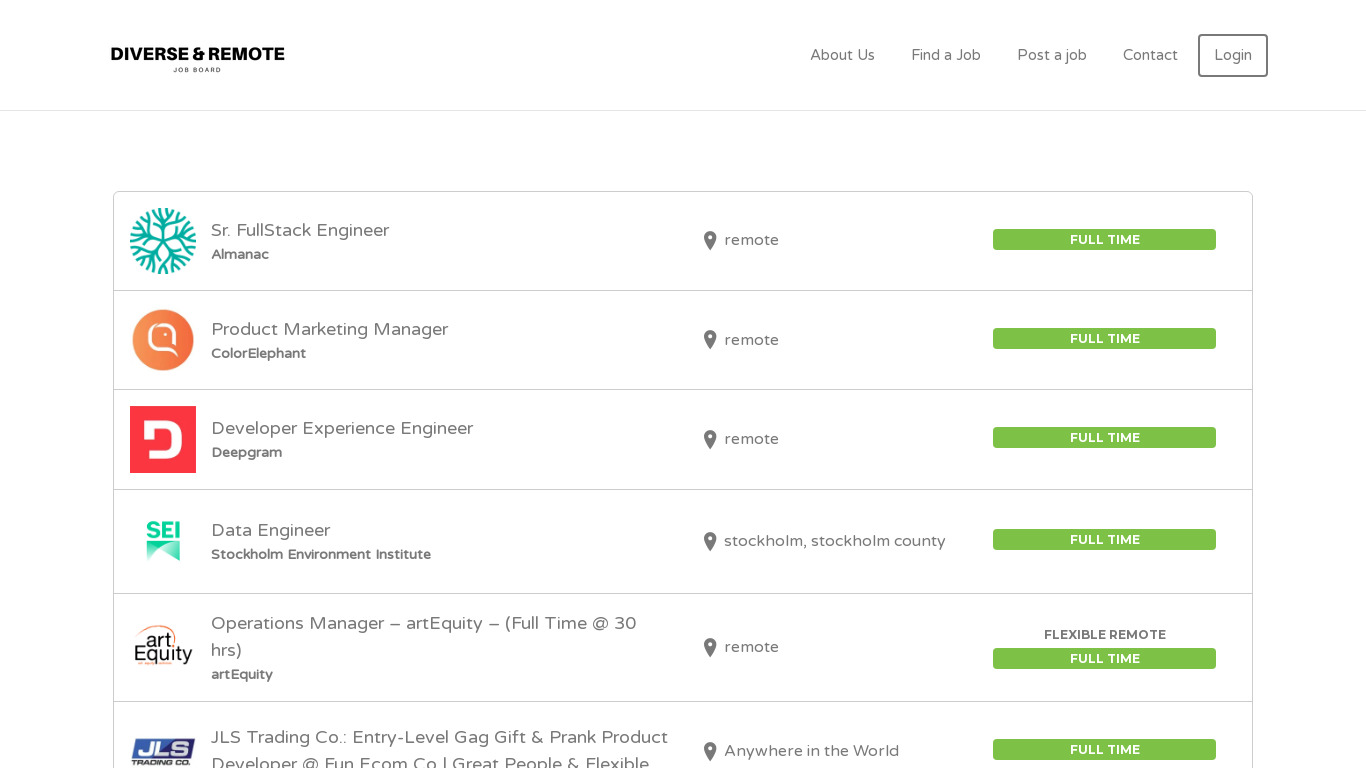Click artEquity company name below job title

pos(242,674)
